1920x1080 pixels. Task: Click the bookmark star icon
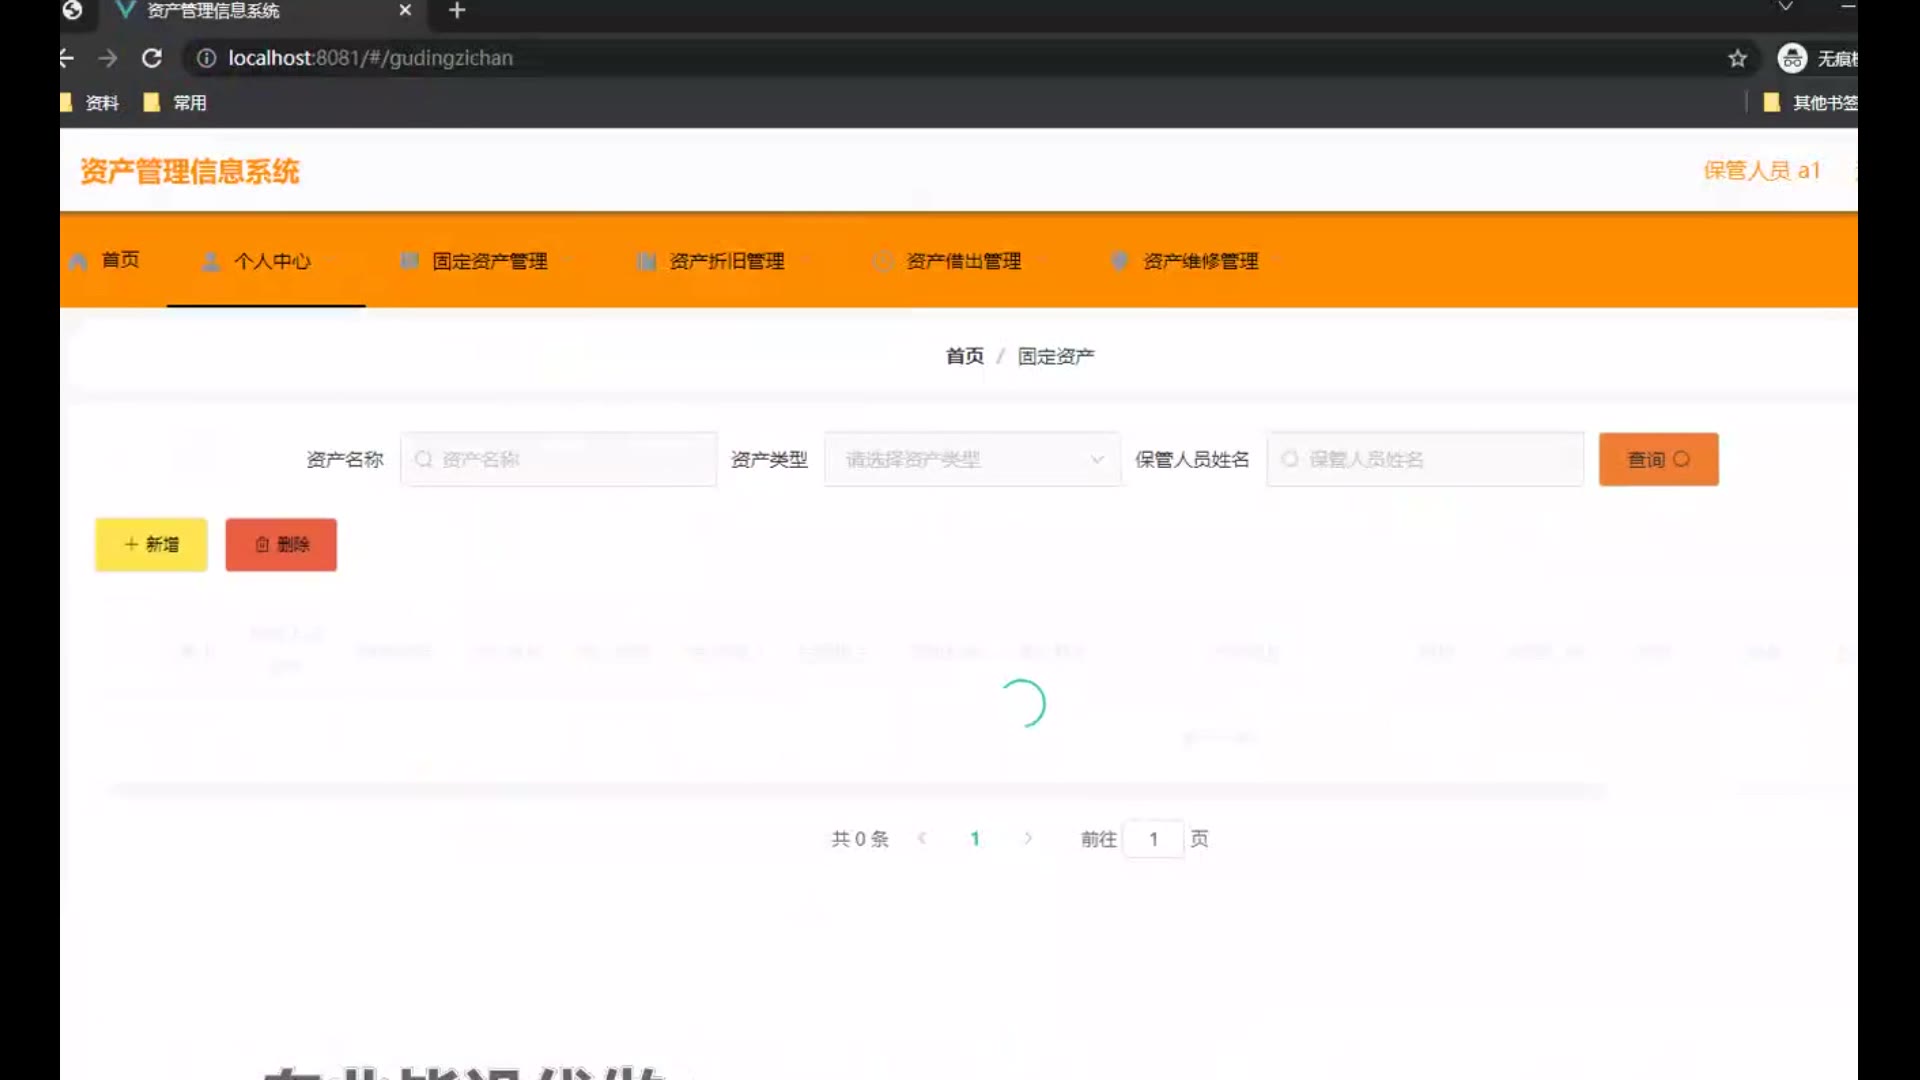1738,58
